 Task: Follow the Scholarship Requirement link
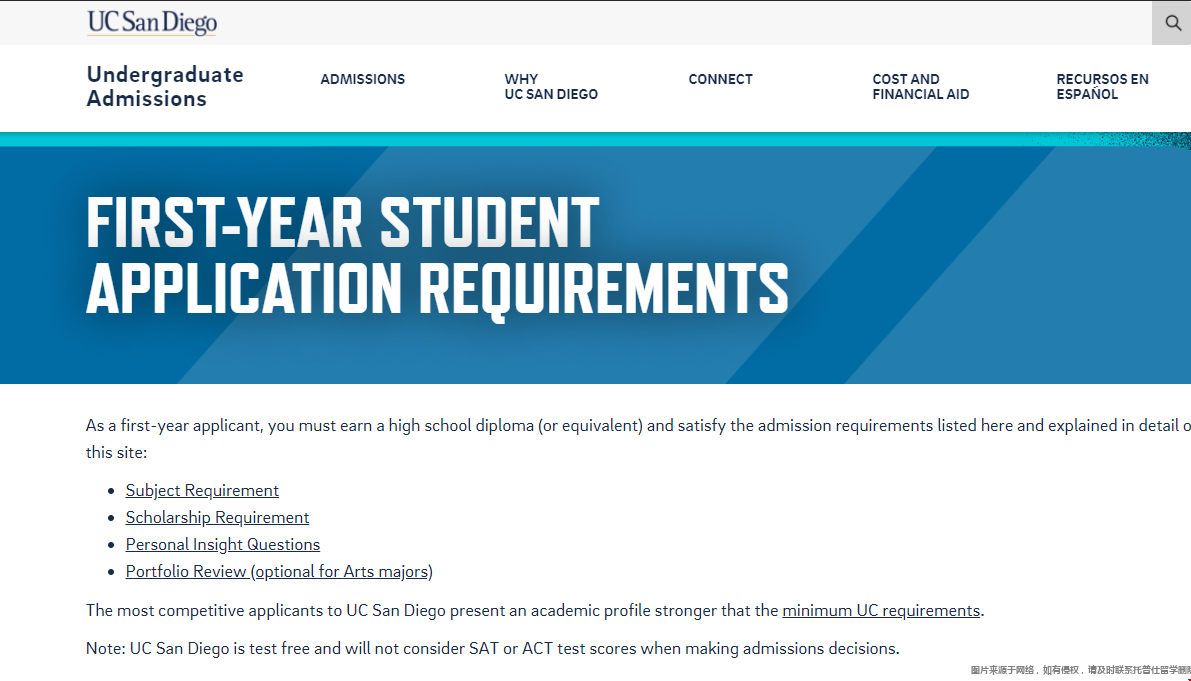[x=217, y=517]
